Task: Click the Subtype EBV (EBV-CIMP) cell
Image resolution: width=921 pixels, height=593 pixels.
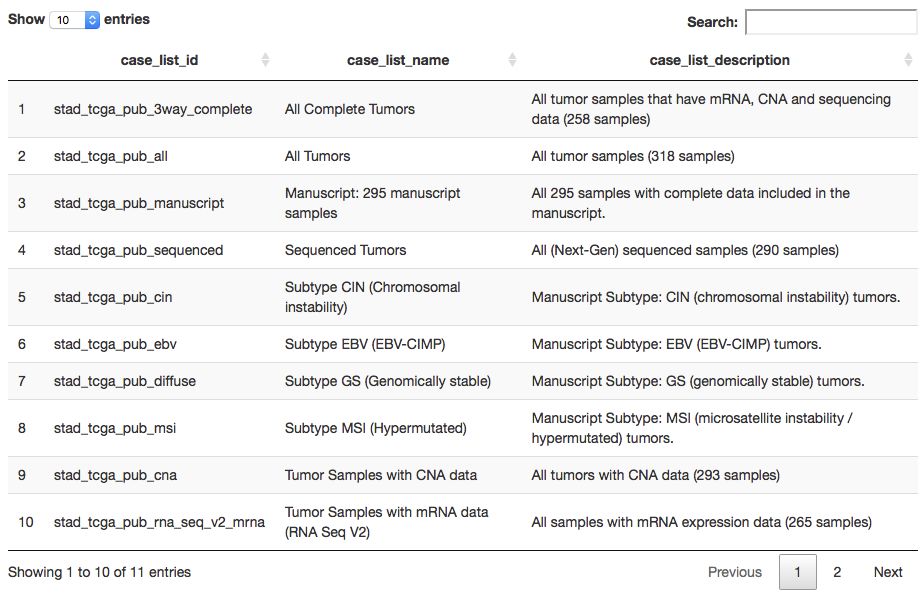Action: (365, 344)
